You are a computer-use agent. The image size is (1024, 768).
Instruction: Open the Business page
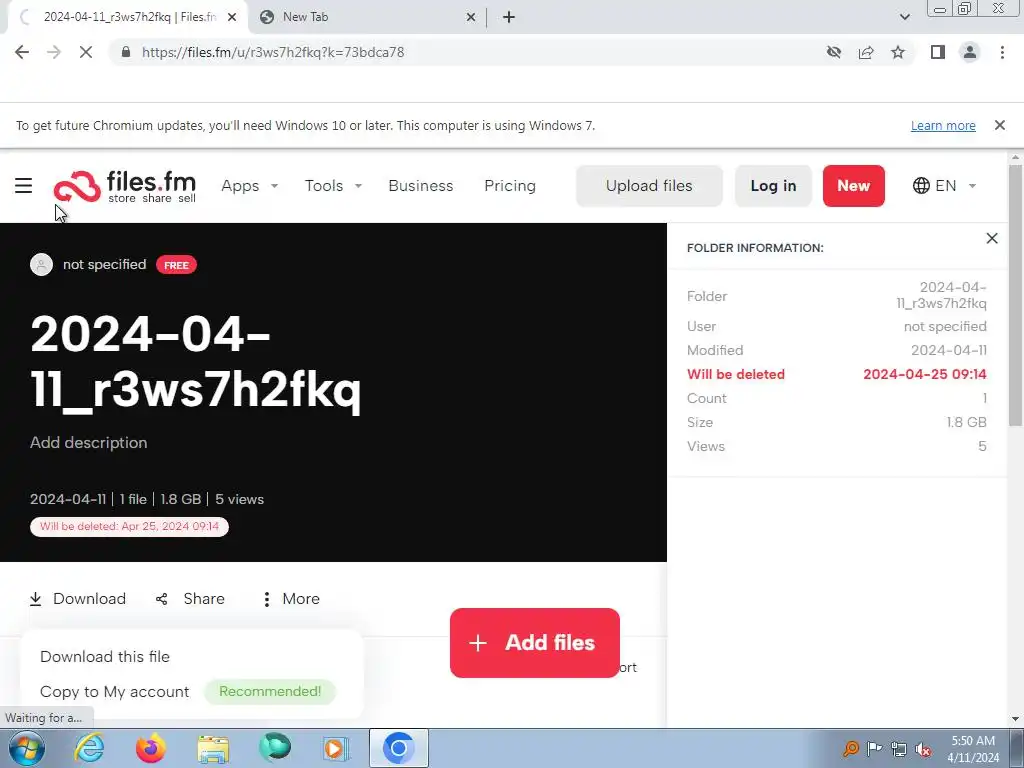(x=421, y=186)
